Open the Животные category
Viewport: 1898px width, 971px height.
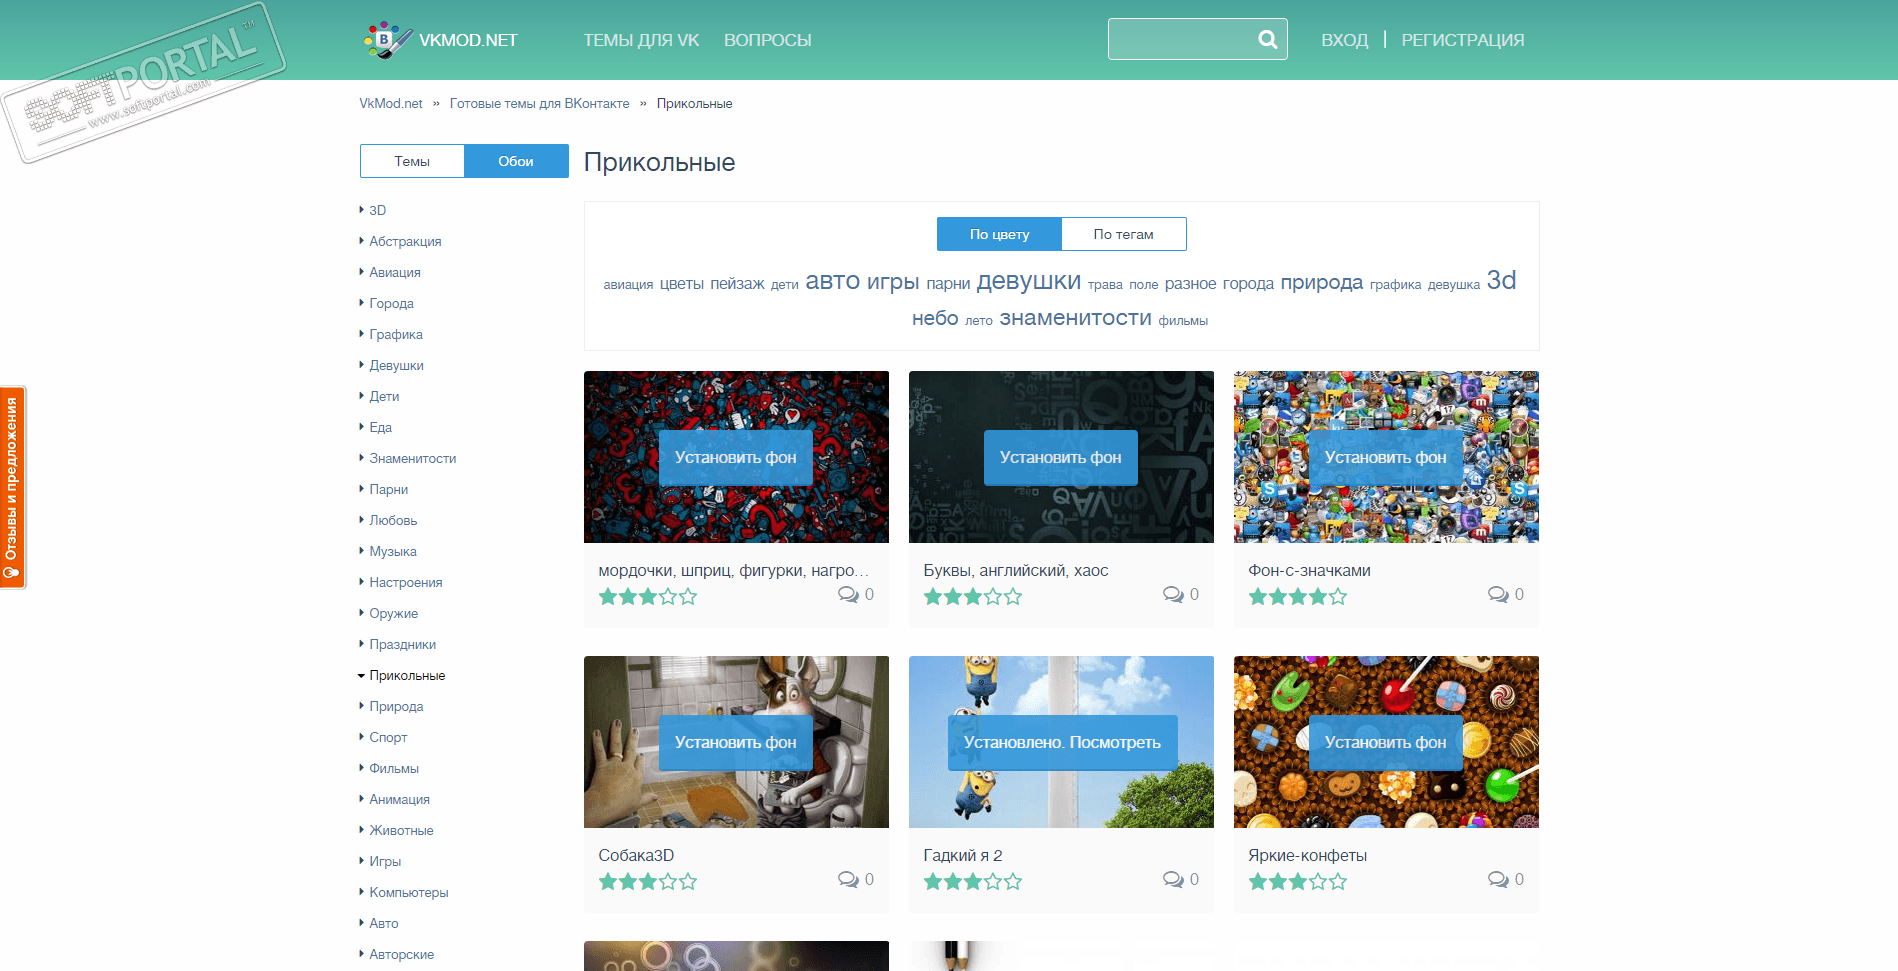tap(401, 831)
